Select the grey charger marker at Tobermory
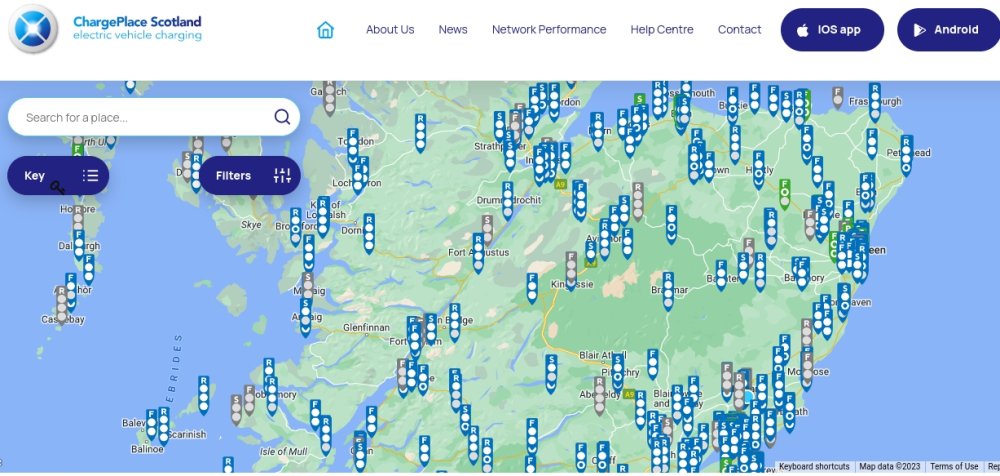Viewport: 1000px width, 476px height. pos(249,399)
